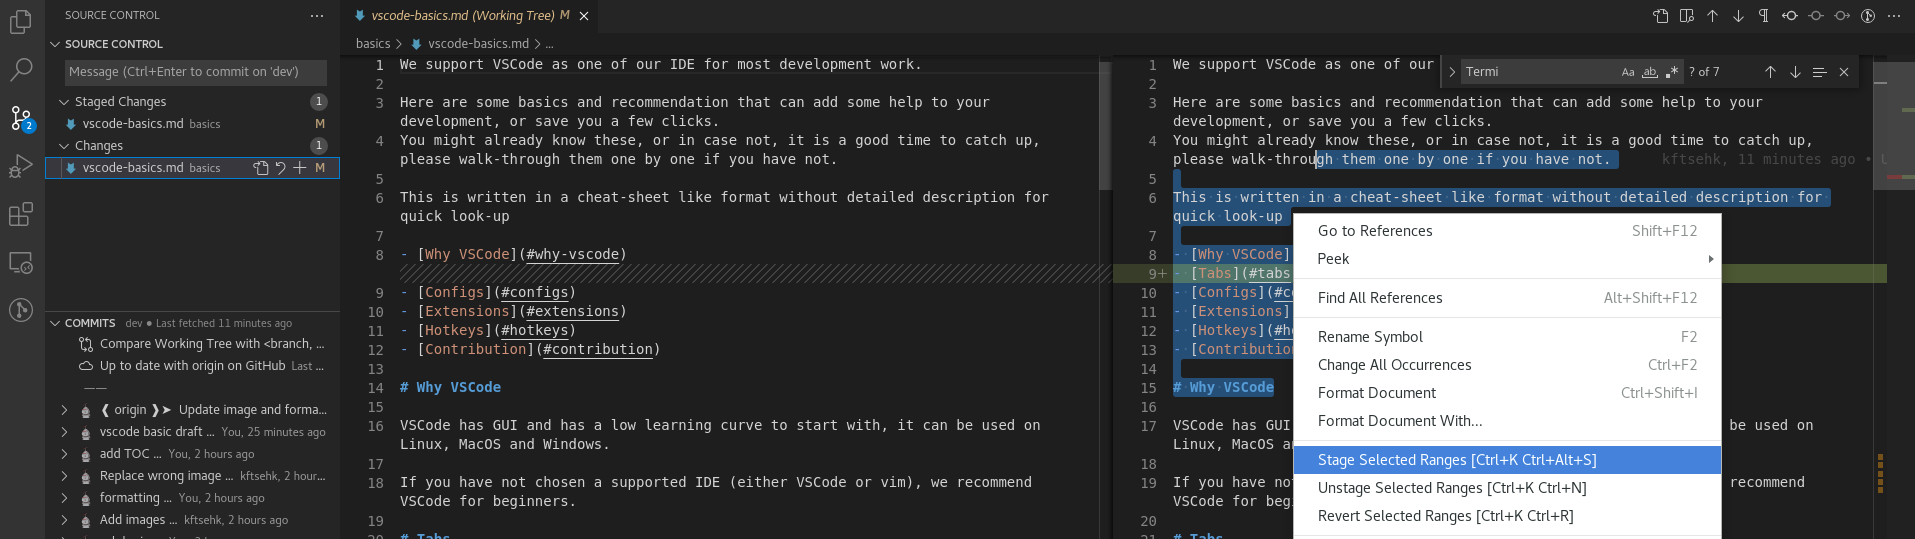This screenshot has width=1915, height=539.
Task: Expand the origin Update image commit
Action: point(65,410)
